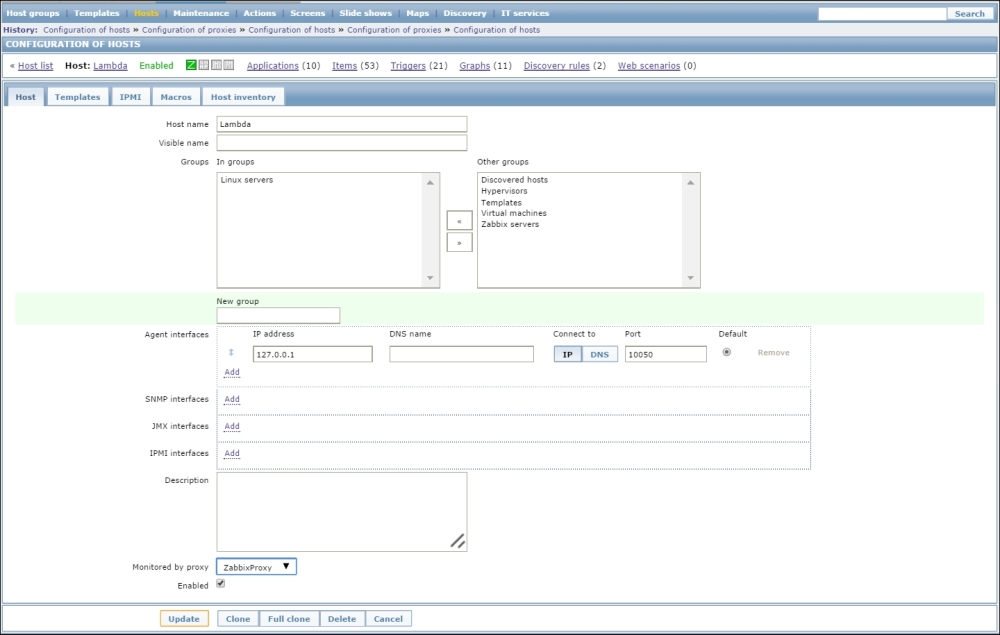Click the green Zabbix agent availability icon
This screenshot has height=635, width=1000.
point(192,66)
